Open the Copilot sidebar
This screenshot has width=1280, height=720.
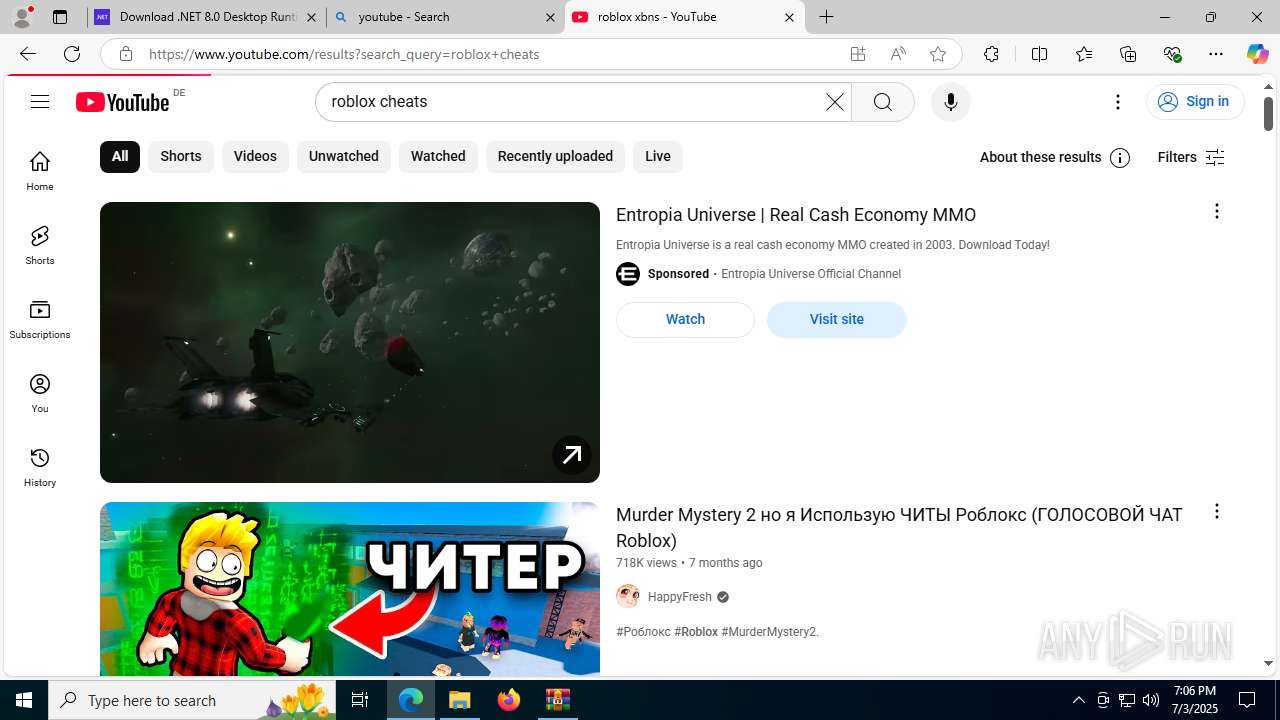click(x=1257, y=54)
